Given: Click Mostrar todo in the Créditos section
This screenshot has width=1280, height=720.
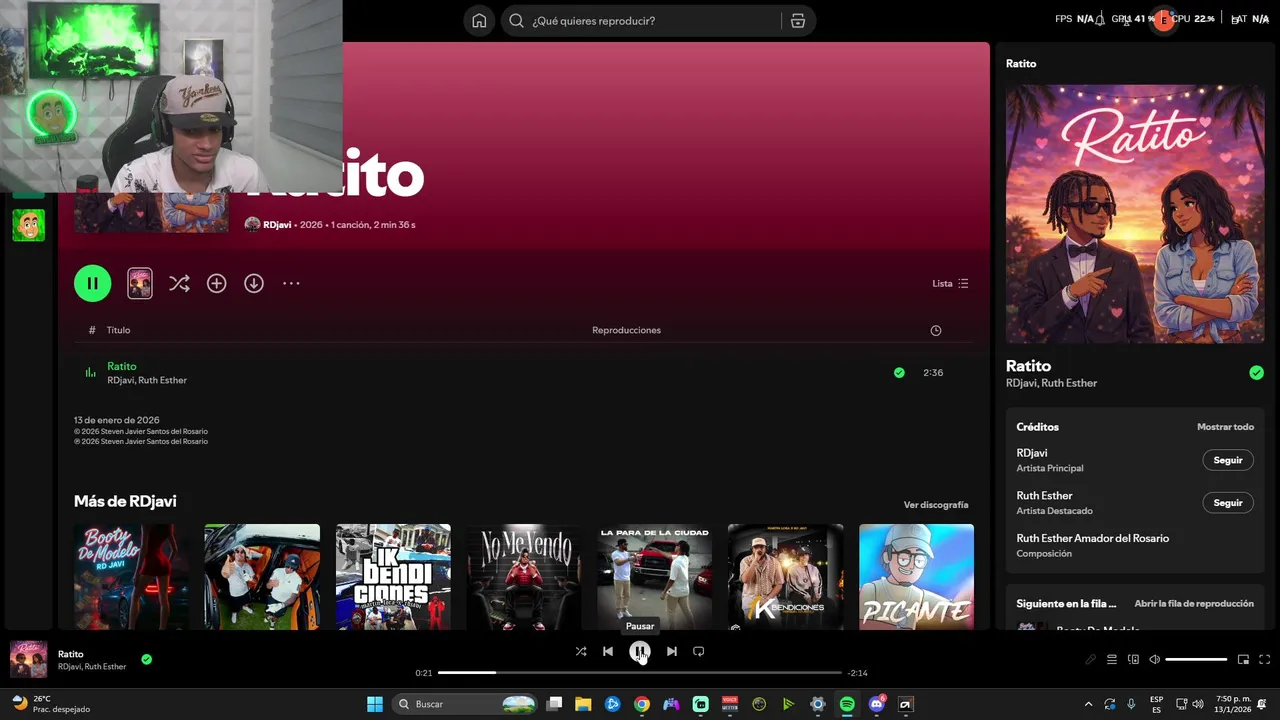Looking at the screenshot, I should [1225, 427].
